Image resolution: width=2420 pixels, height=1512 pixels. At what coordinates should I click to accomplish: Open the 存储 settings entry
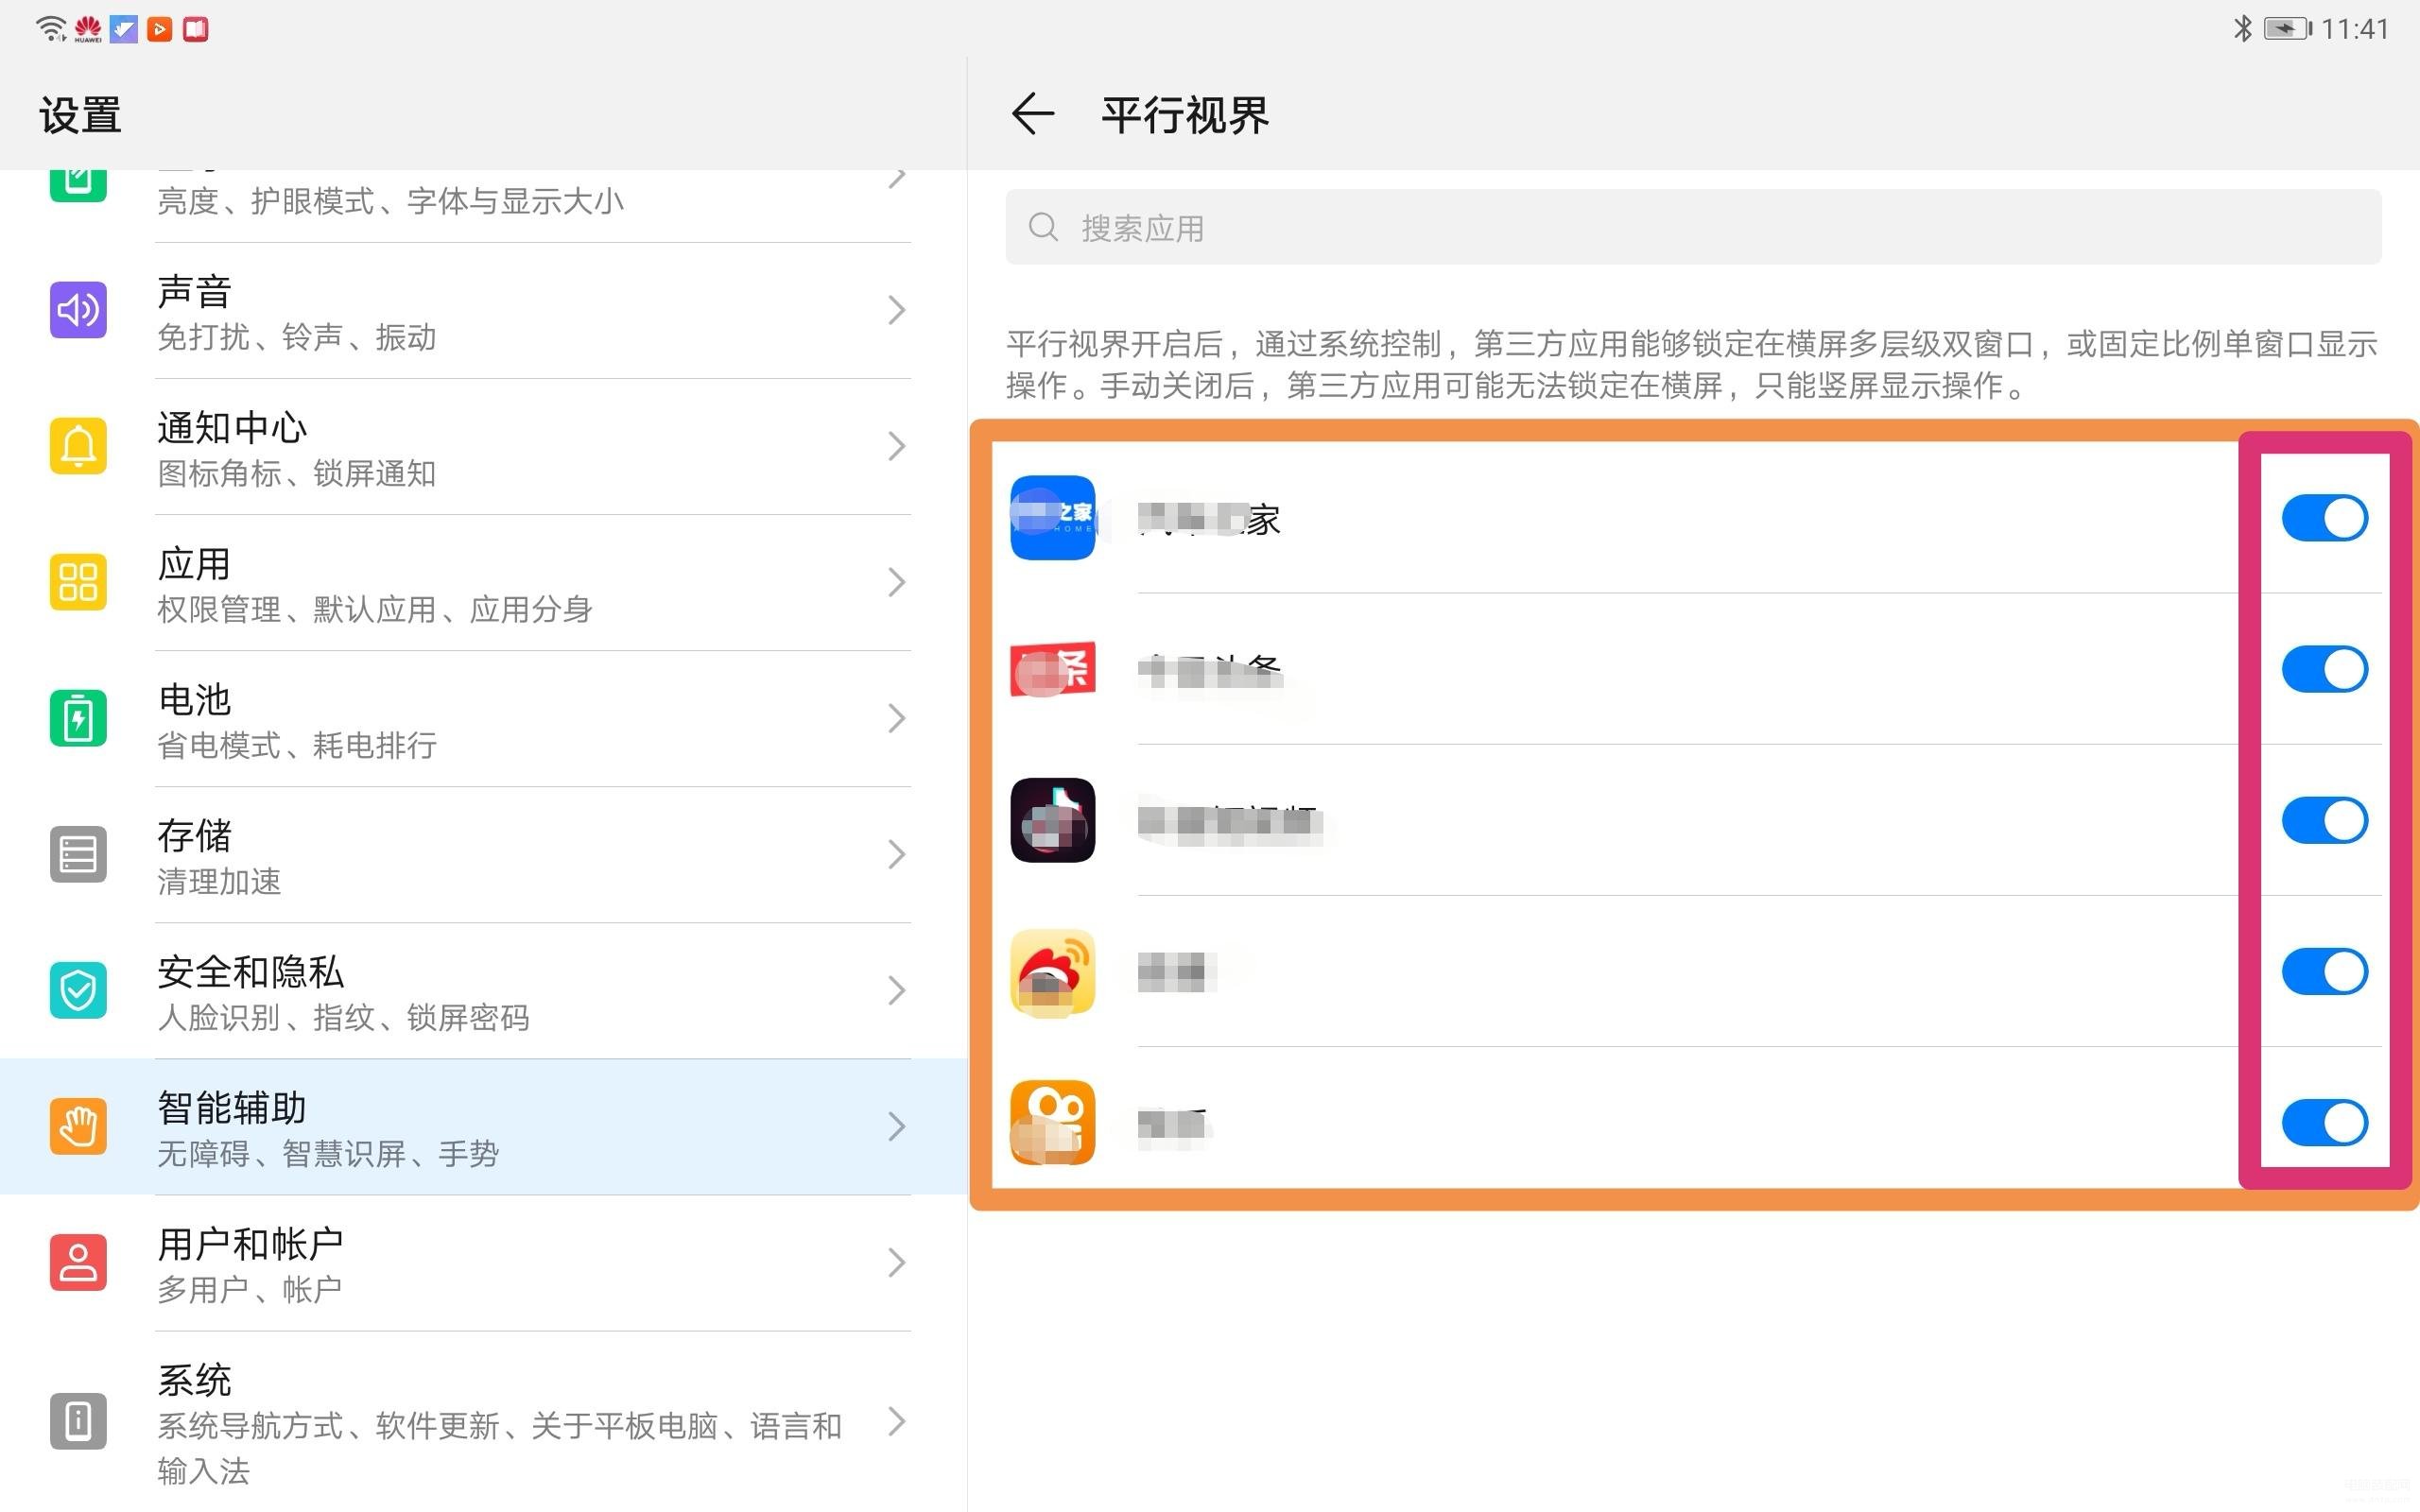point(483,854)
